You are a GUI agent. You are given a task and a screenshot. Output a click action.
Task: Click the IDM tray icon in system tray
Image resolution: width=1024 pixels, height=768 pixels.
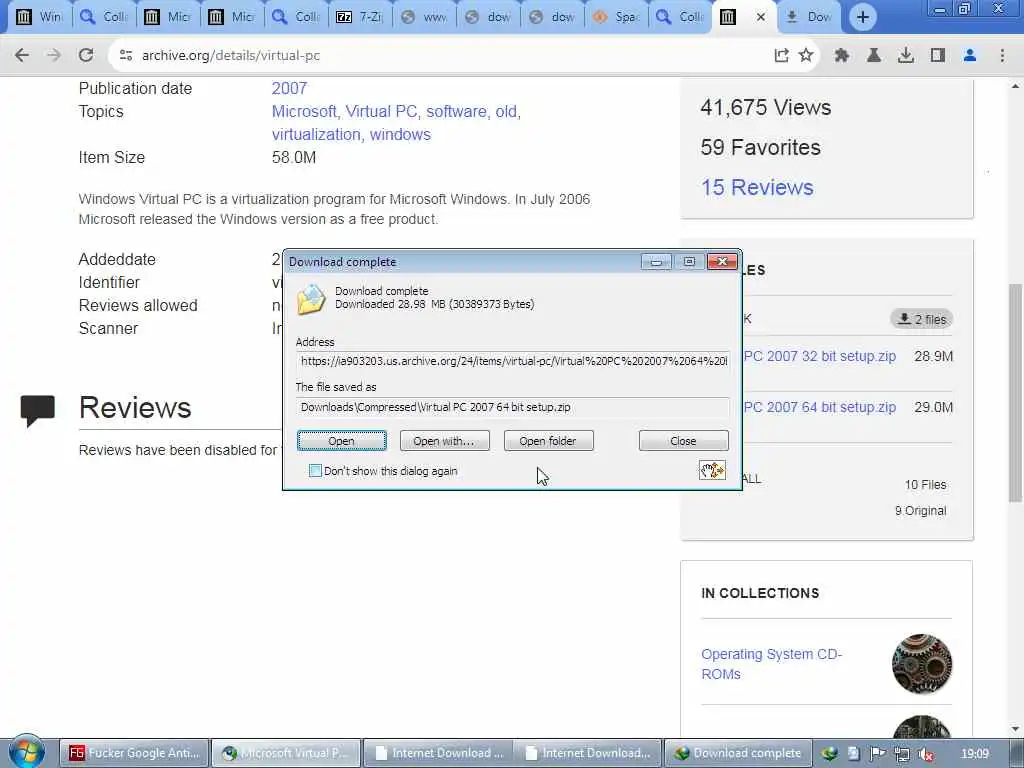pyautogui.click(x=829, y=754)
